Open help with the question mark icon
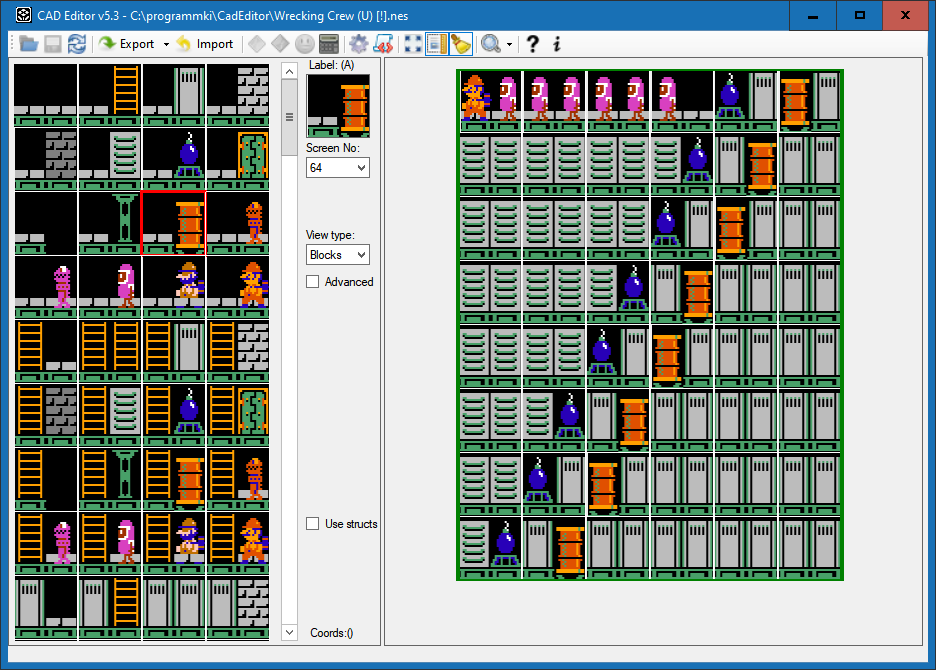This screenshot has height=670, width=936. click(532, 44)
